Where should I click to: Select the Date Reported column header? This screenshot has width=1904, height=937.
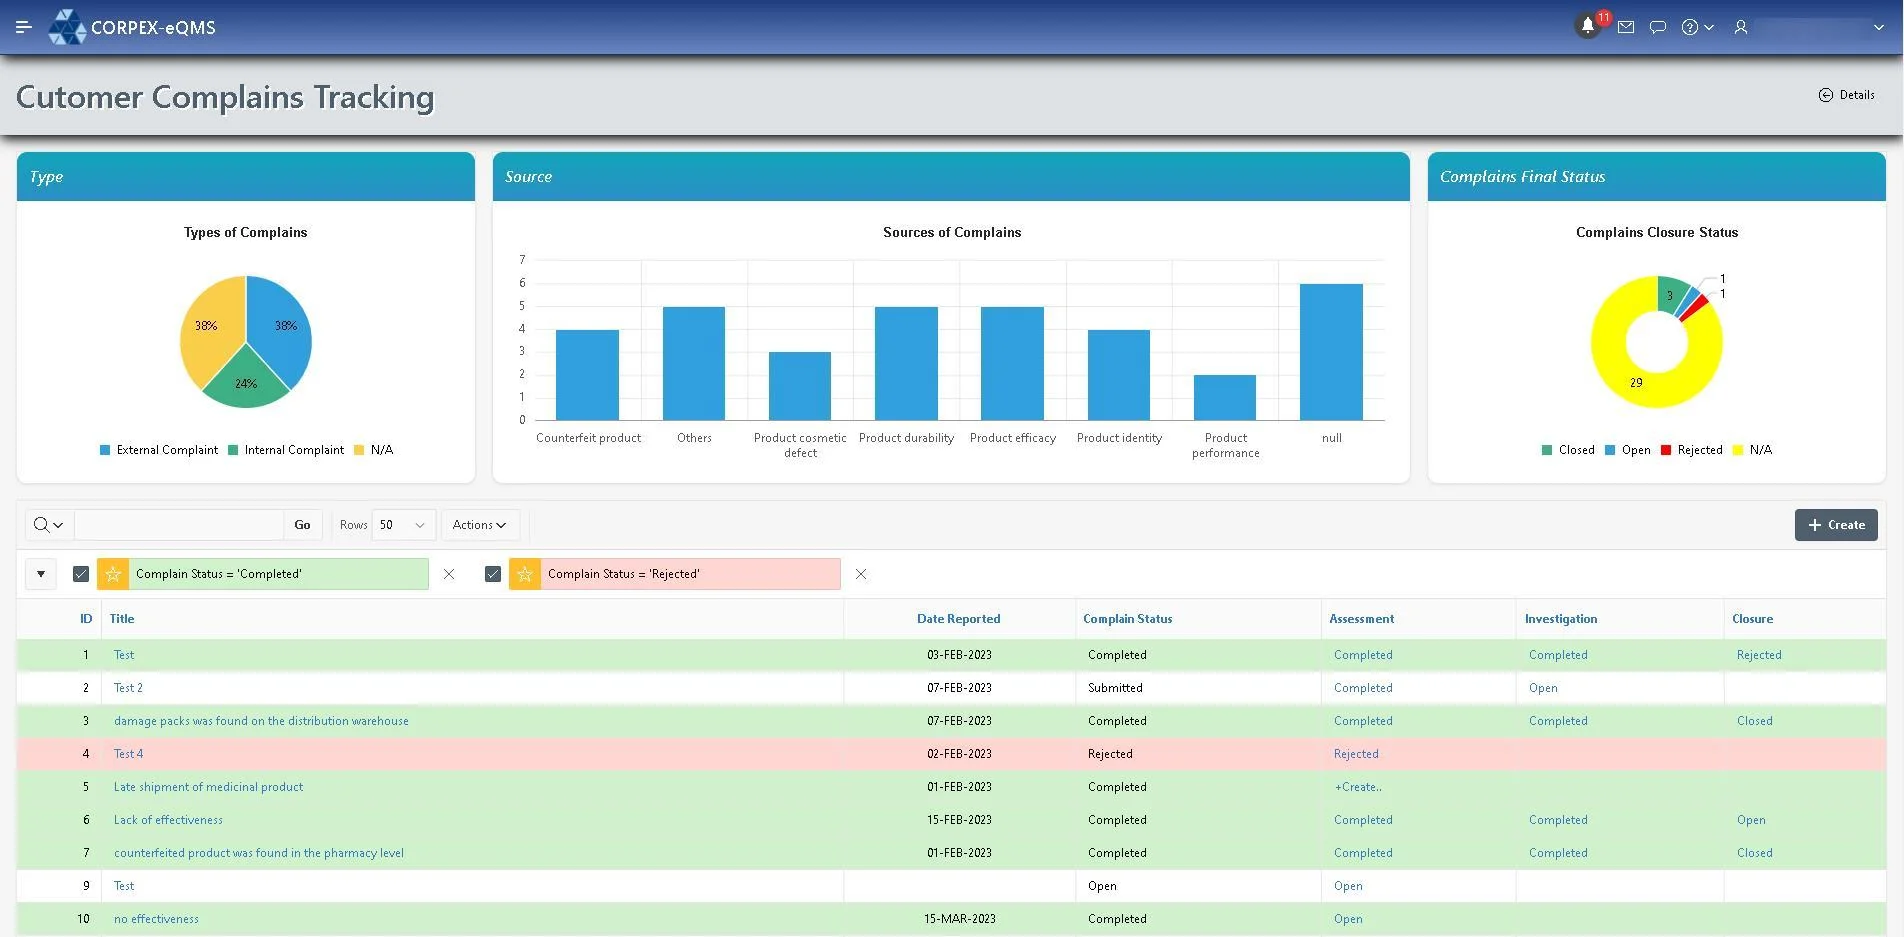958,619
